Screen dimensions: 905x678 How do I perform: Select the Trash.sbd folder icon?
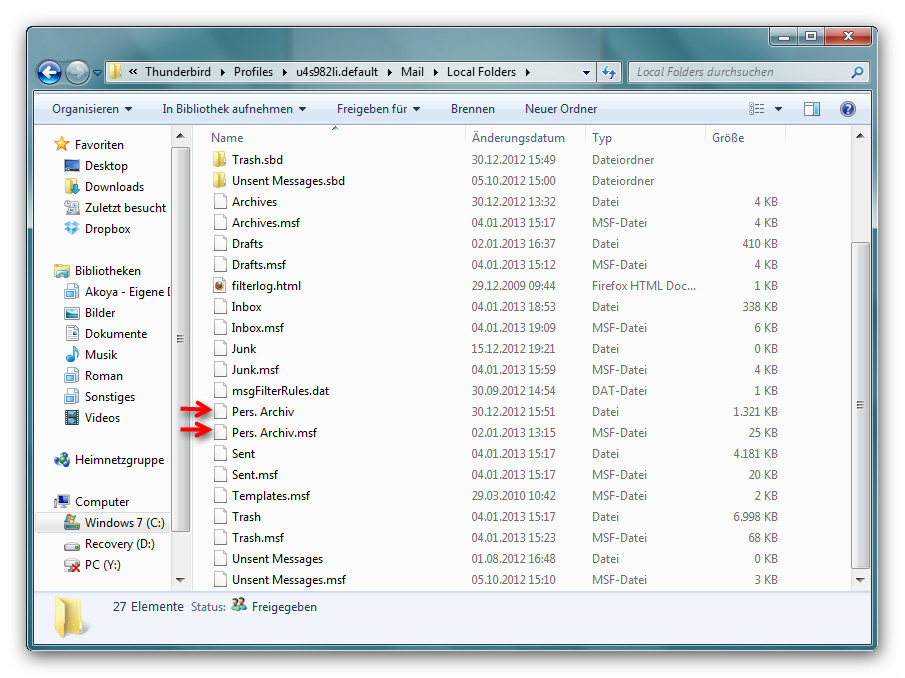pos(219,159)
